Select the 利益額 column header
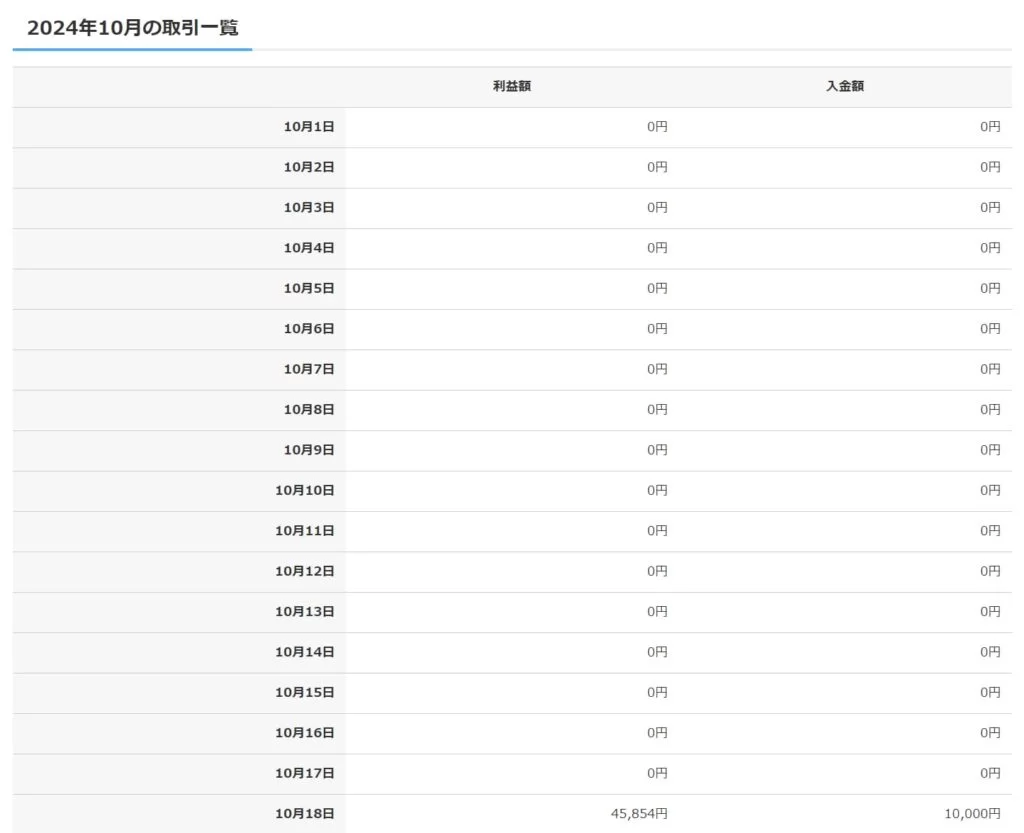Screen dimensions: 1024x833 pos(512,86)
